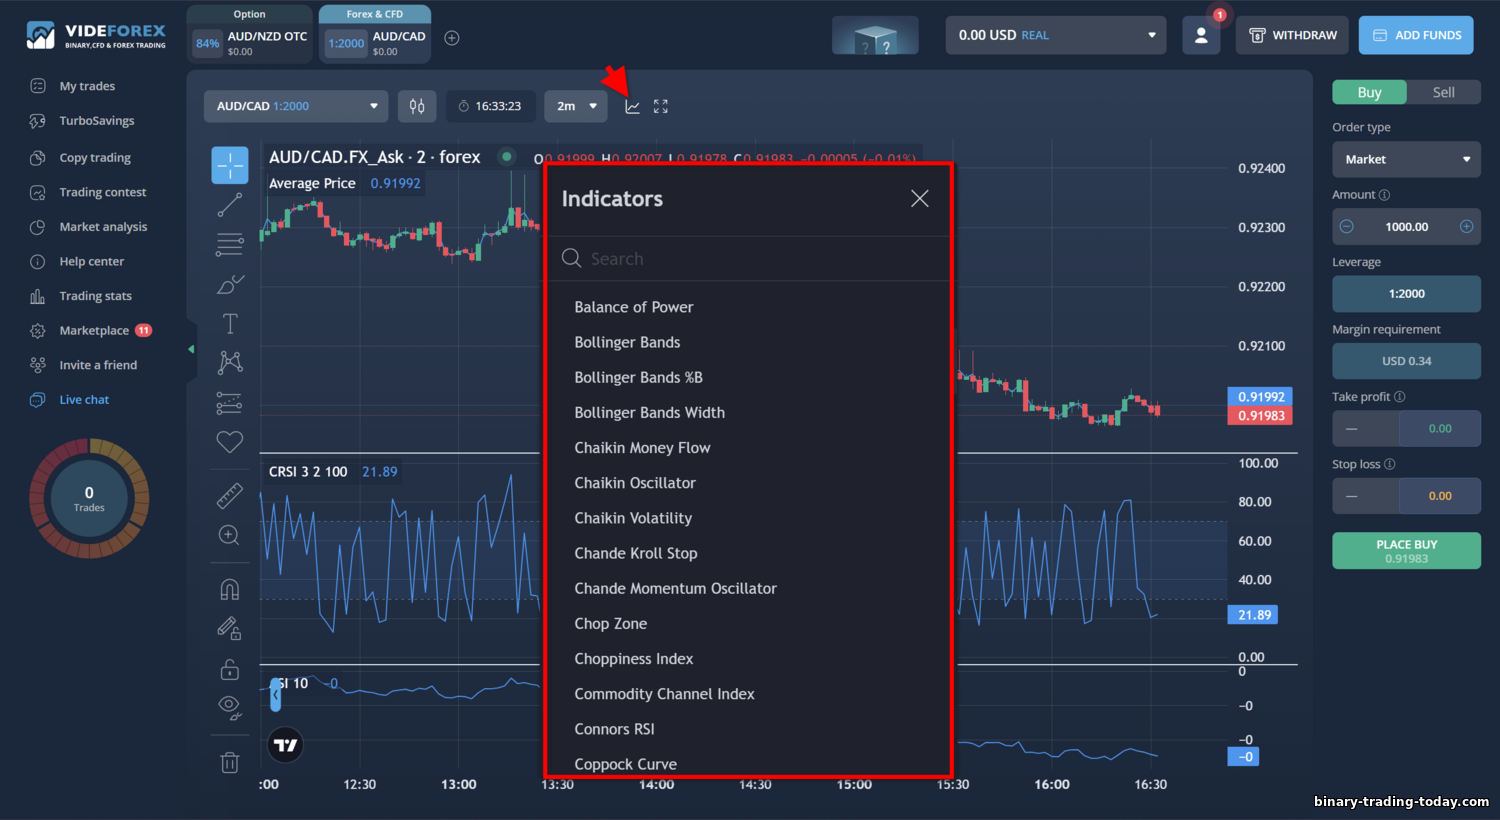The image size is (1500, 820).
Task: Expand the AUD/CAD asset dropdown
Action: tap(296, 106)
